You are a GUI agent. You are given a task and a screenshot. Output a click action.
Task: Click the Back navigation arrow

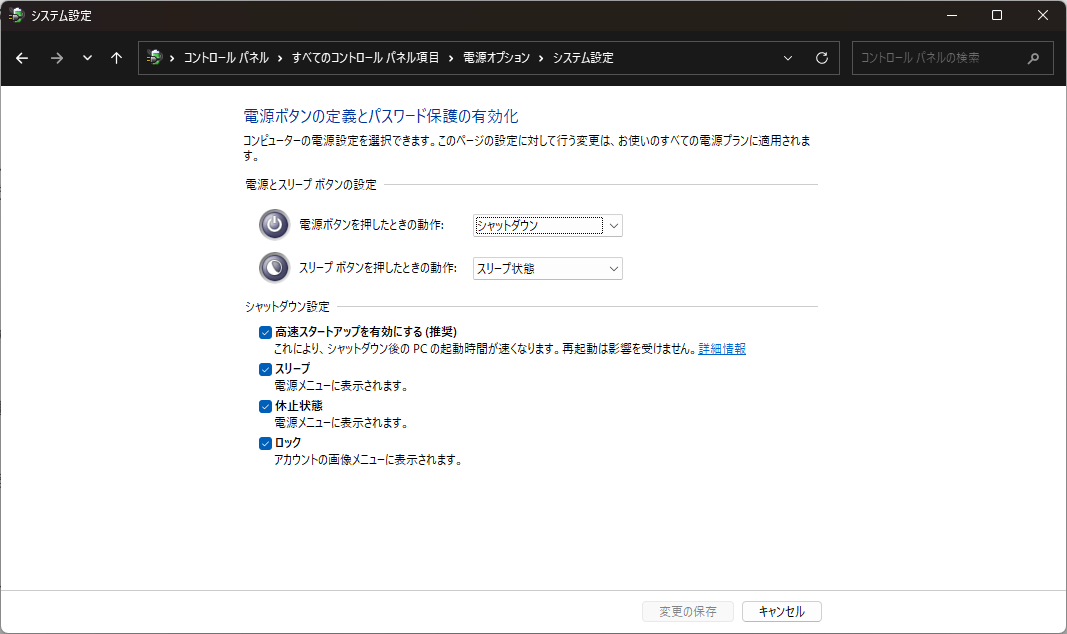point(22,58)
